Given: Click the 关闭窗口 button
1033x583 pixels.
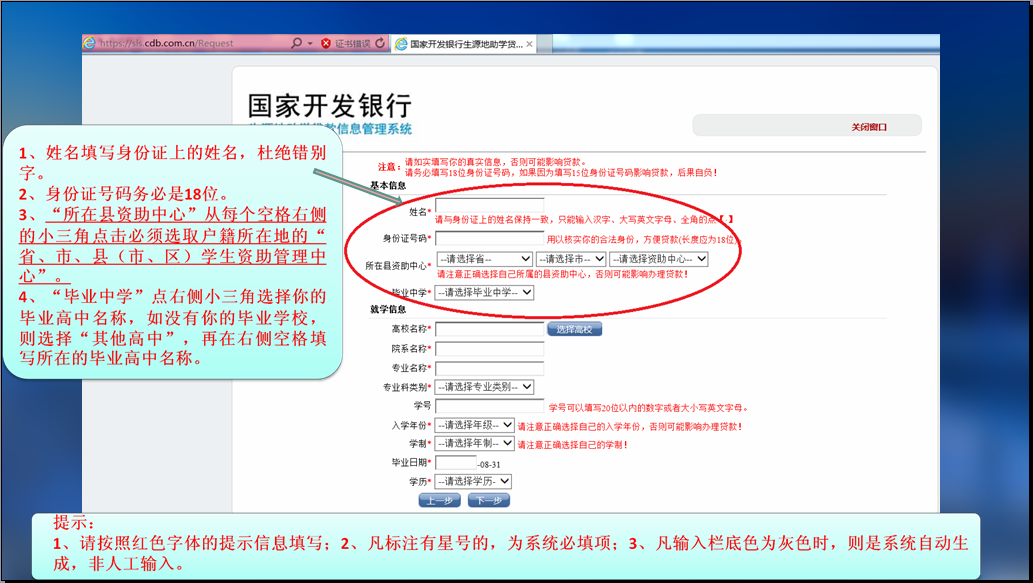Looking at the screenshot, I should click(x=868, y=127).
